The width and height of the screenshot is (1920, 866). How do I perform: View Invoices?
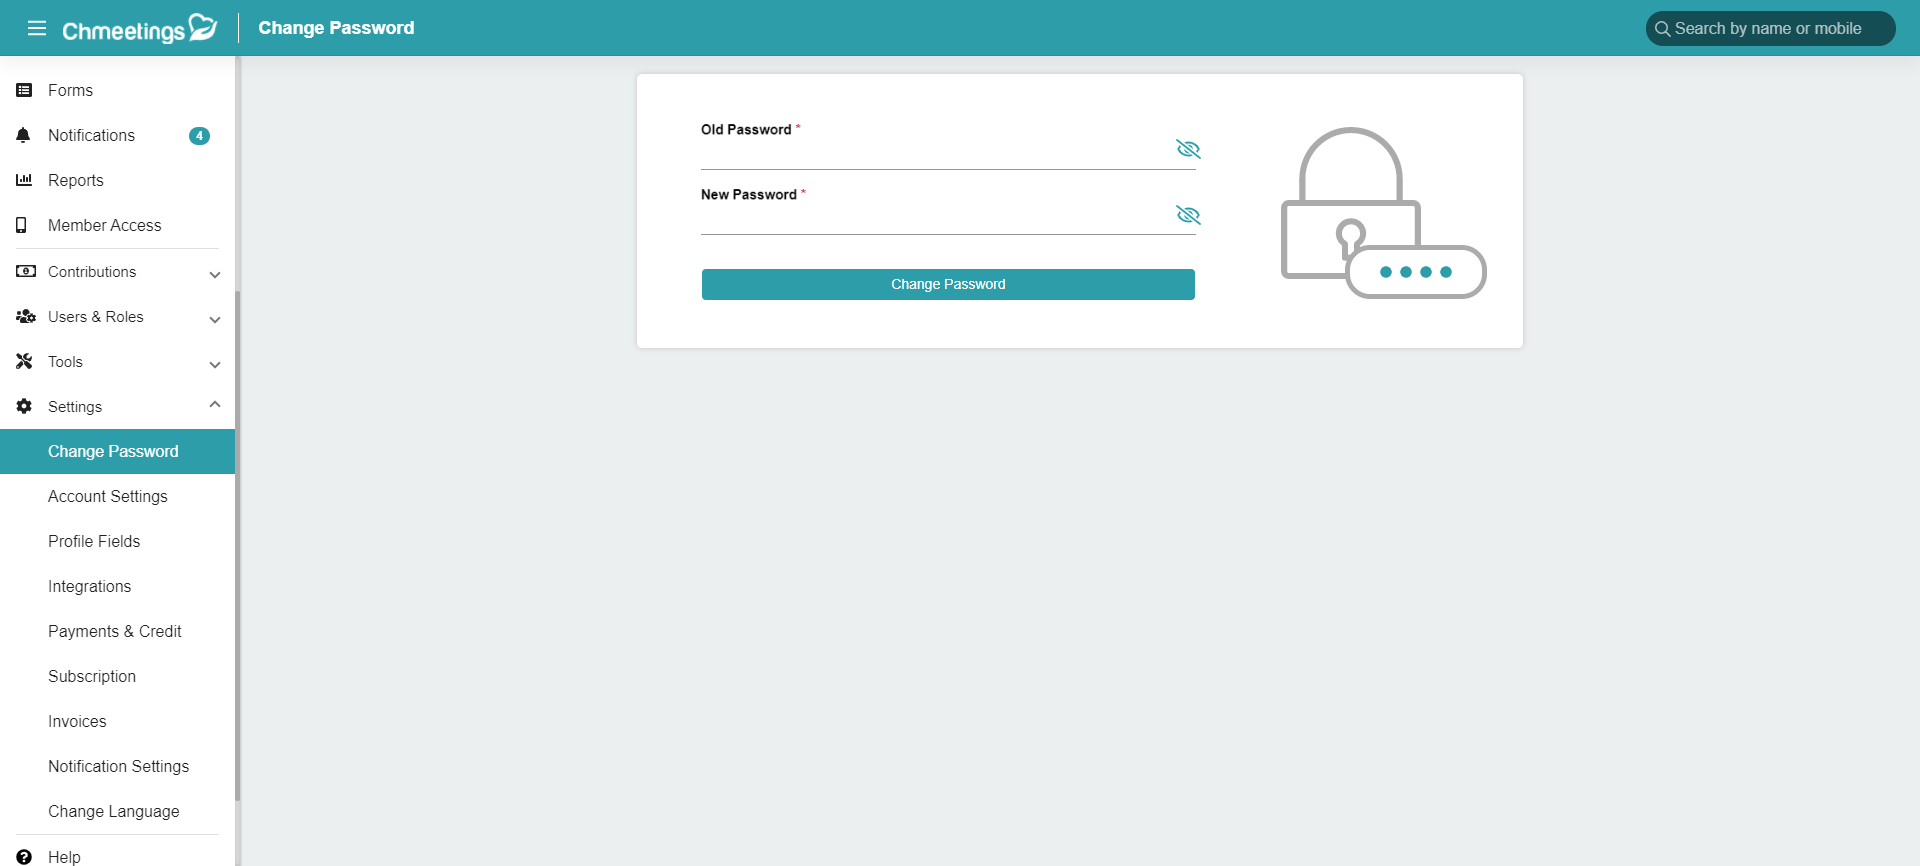click(117, 721)
